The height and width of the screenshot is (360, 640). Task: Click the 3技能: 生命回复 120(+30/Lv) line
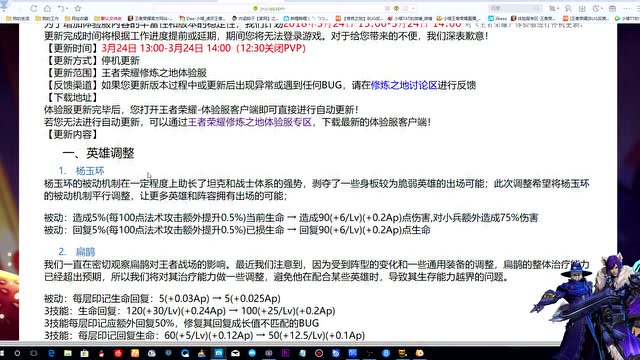pos(190,311)
